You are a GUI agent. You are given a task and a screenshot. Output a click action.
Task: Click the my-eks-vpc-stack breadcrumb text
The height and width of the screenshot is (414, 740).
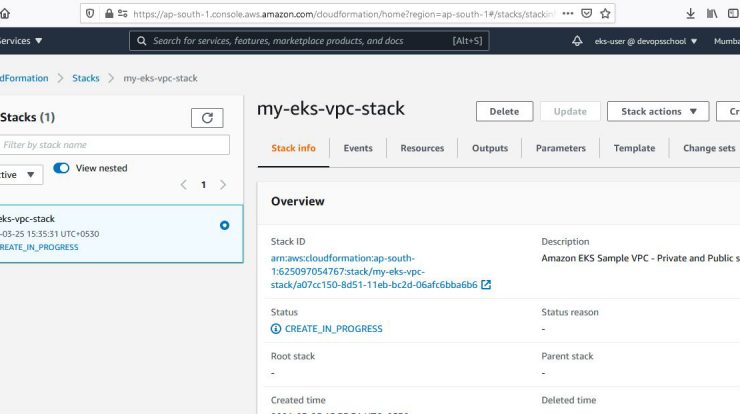[x=160, y=78]
